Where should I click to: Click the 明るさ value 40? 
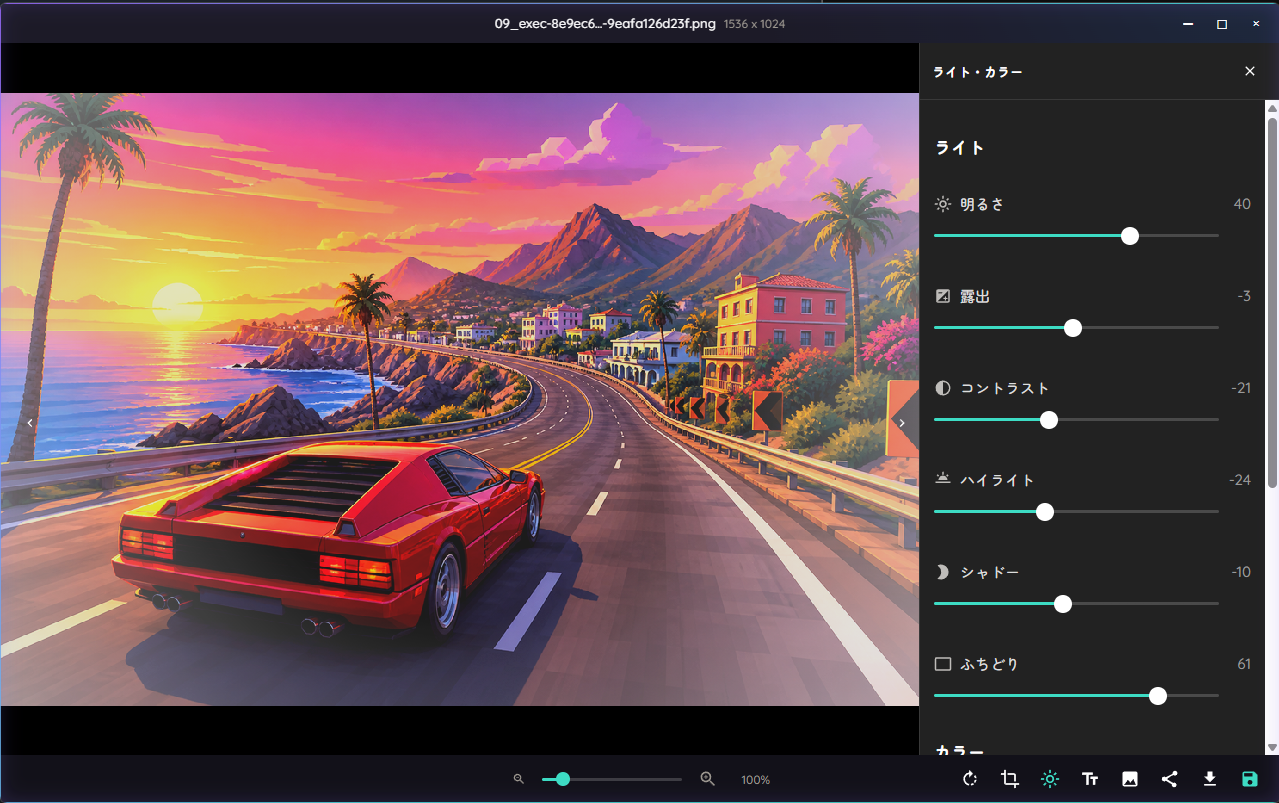1242,204
